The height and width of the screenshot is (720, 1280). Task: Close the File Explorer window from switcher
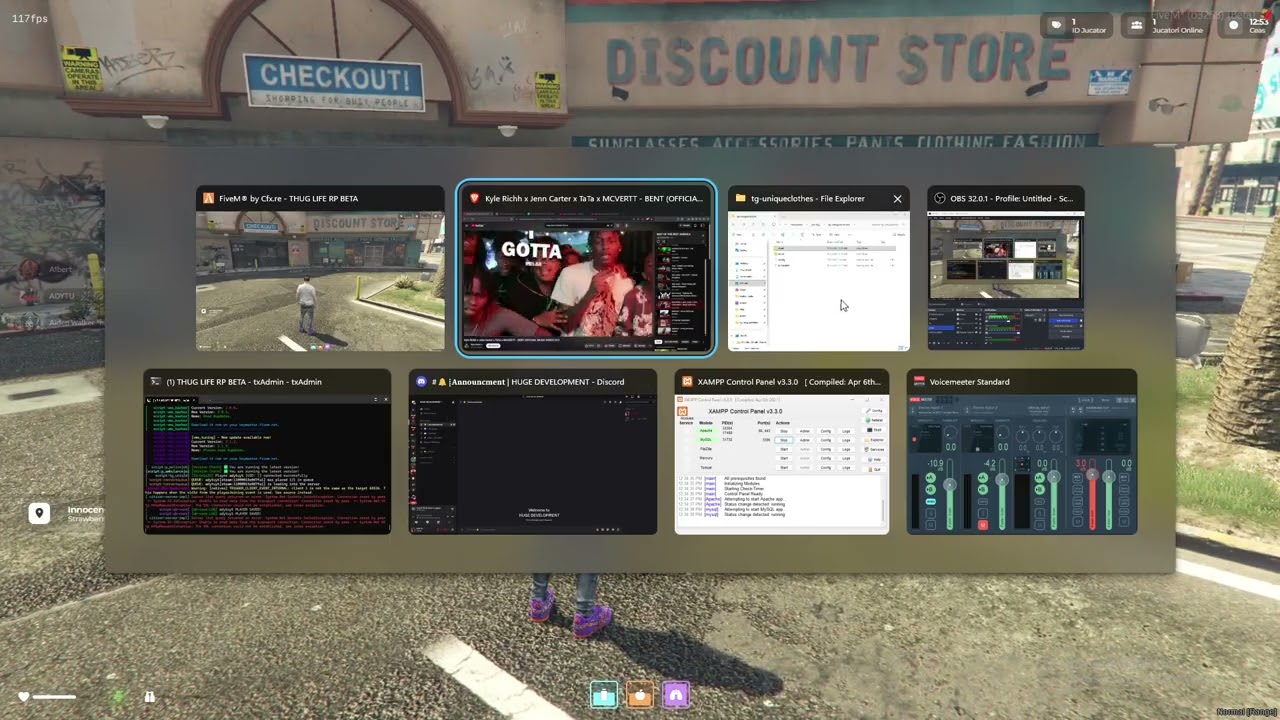[x=897, y=198]
